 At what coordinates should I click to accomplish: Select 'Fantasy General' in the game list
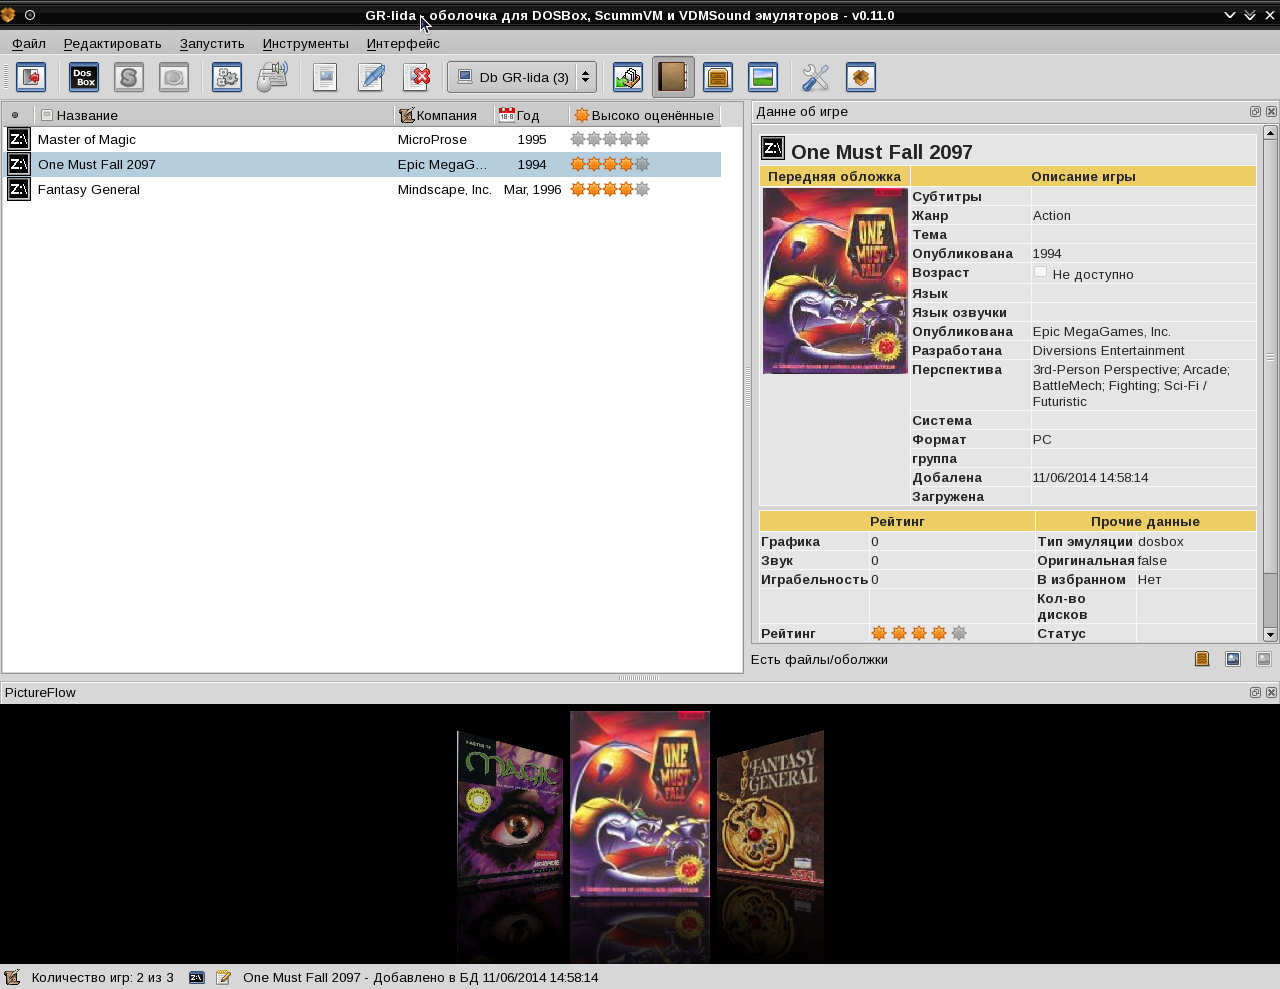89,189
